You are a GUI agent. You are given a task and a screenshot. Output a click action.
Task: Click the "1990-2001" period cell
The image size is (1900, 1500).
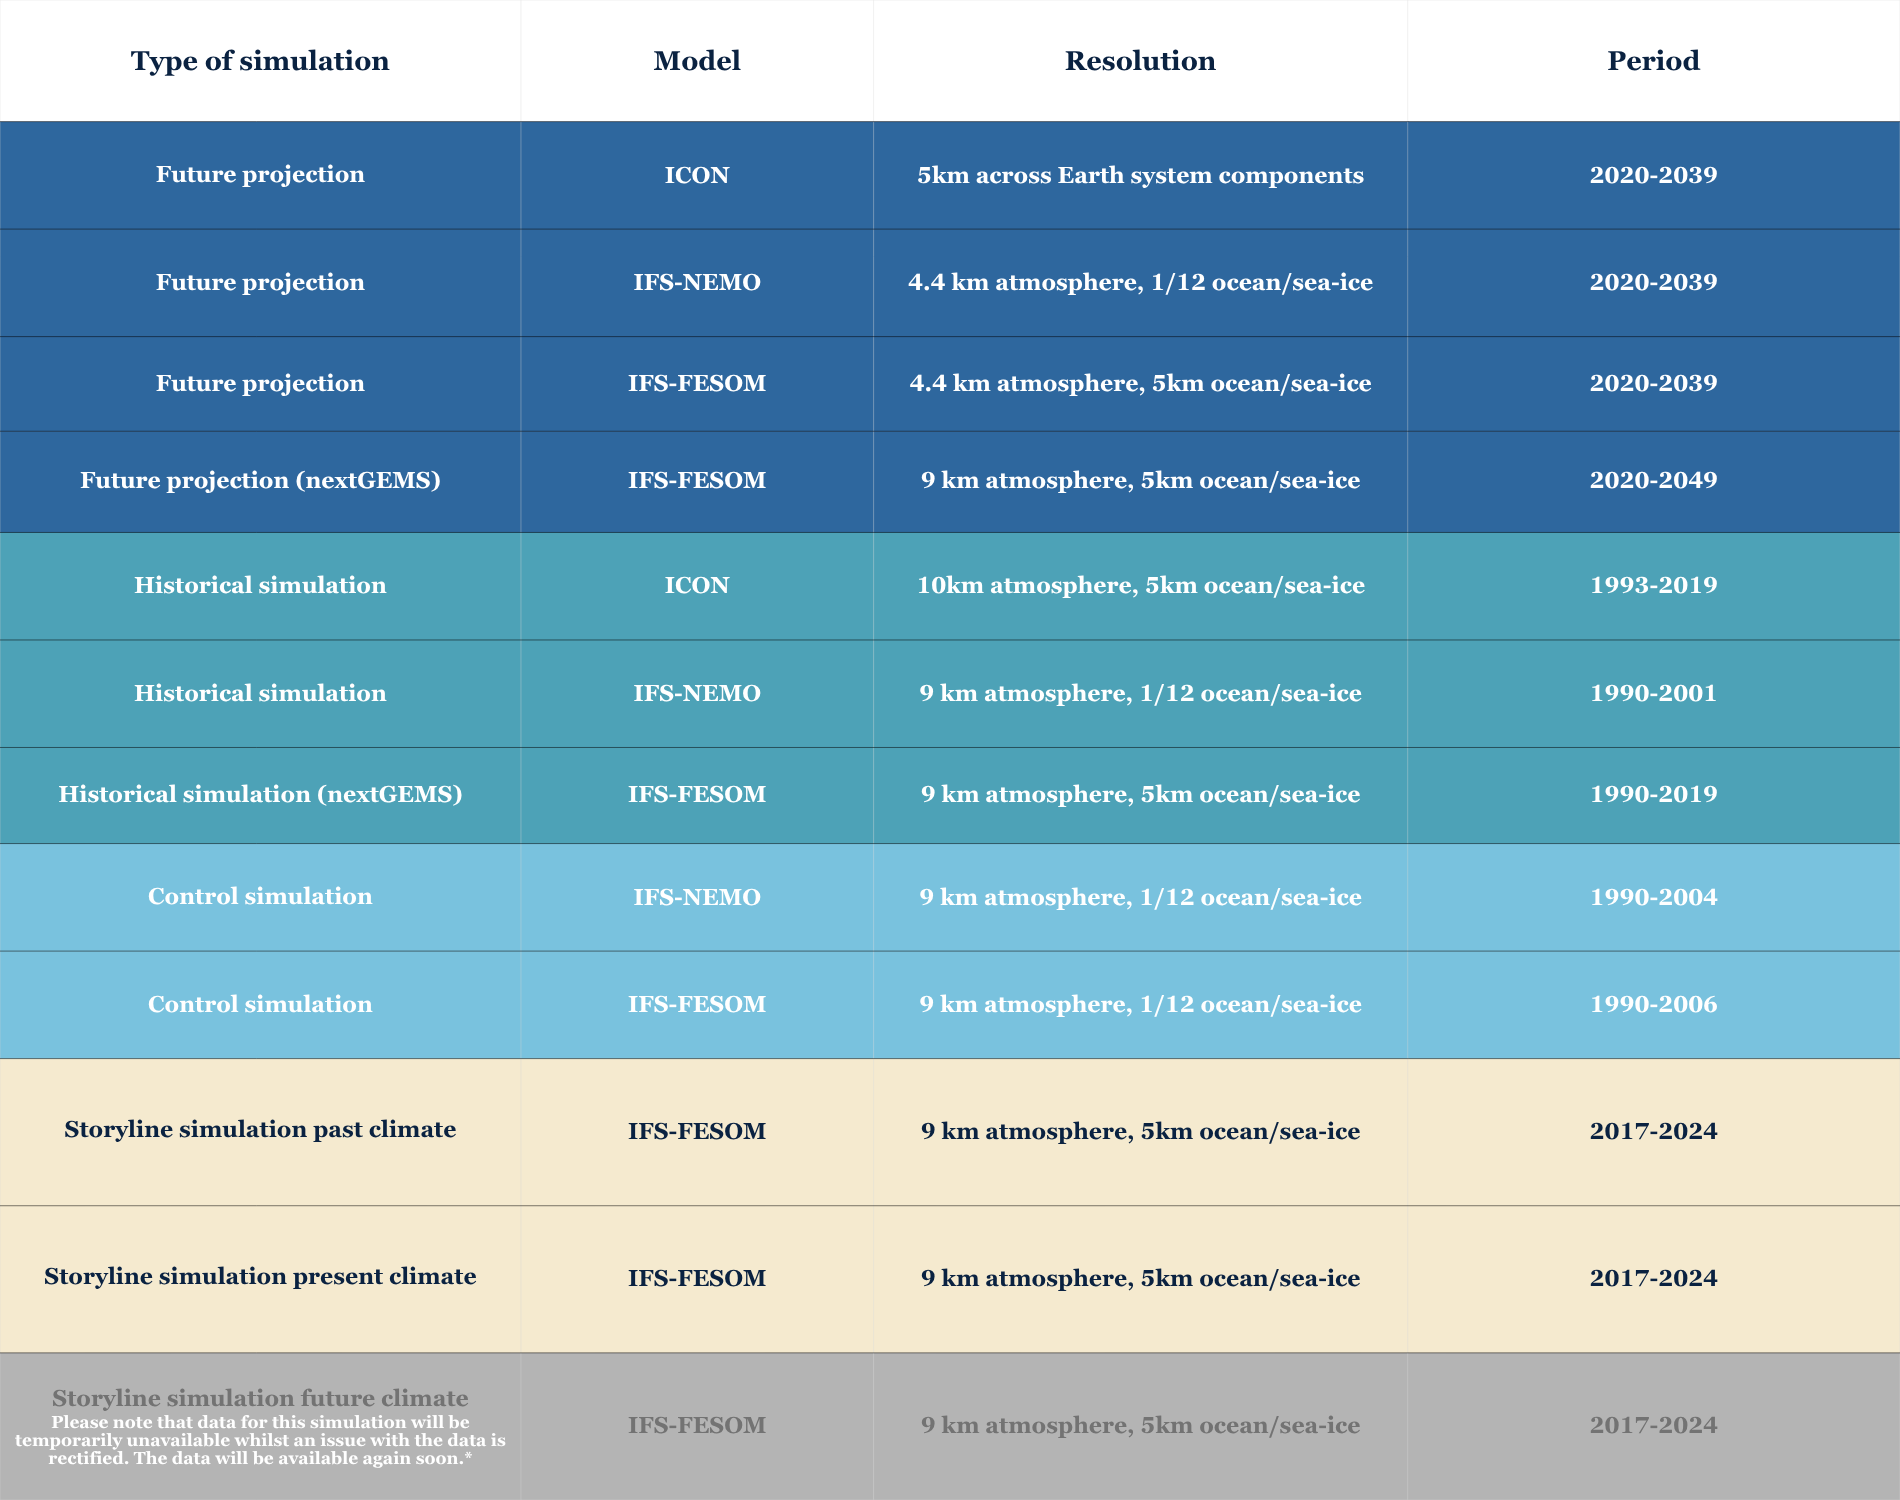1653,693
